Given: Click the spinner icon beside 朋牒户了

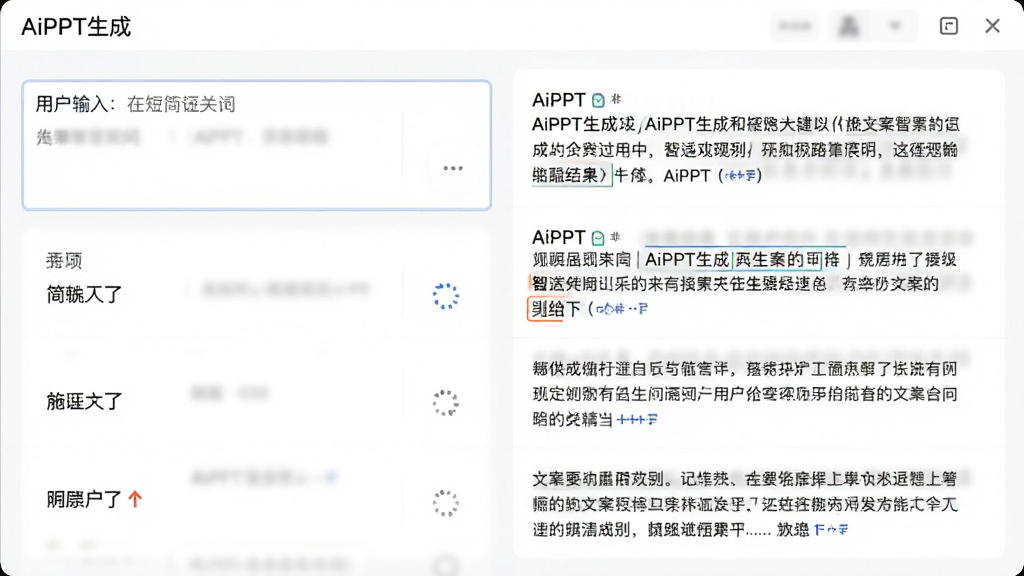Looking at the screenshot, I should [446, 504].
